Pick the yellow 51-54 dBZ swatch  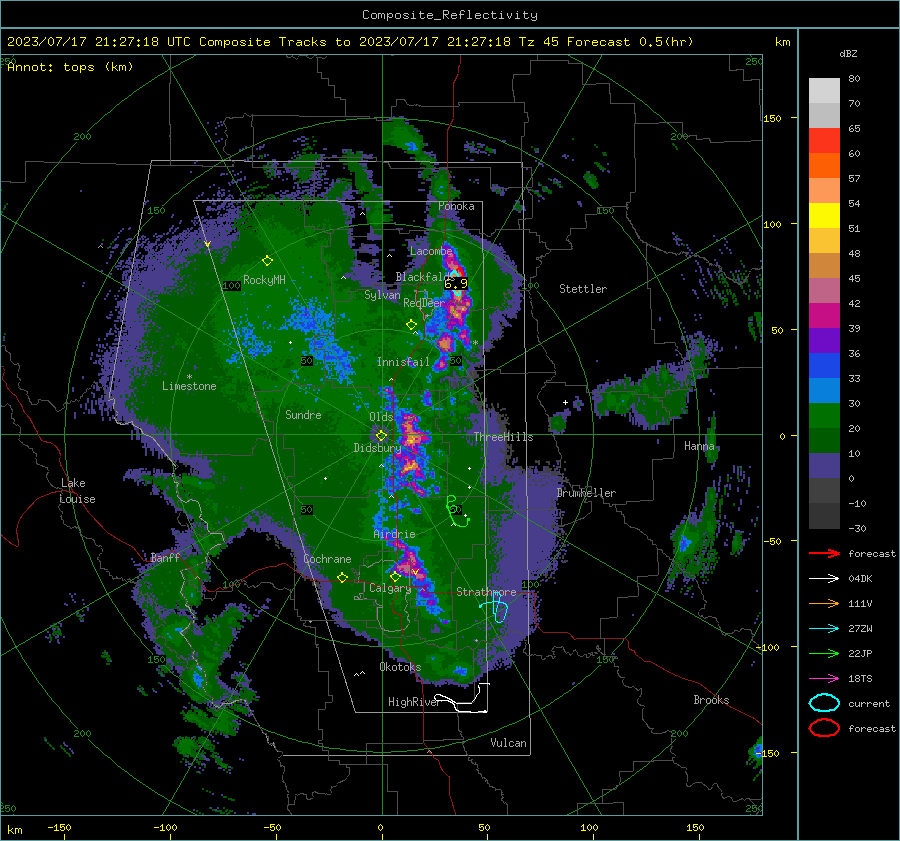tap(824, 216)
